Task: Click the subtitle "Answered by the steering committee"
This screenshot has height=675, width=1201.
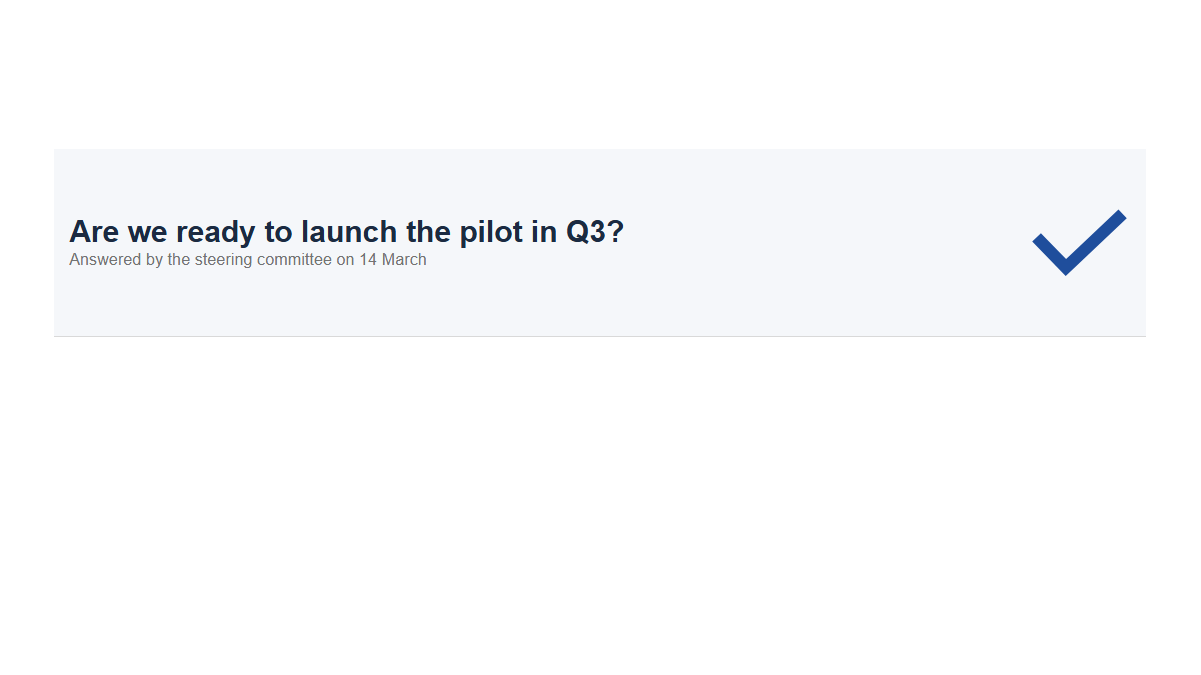Action: [200, 260]
